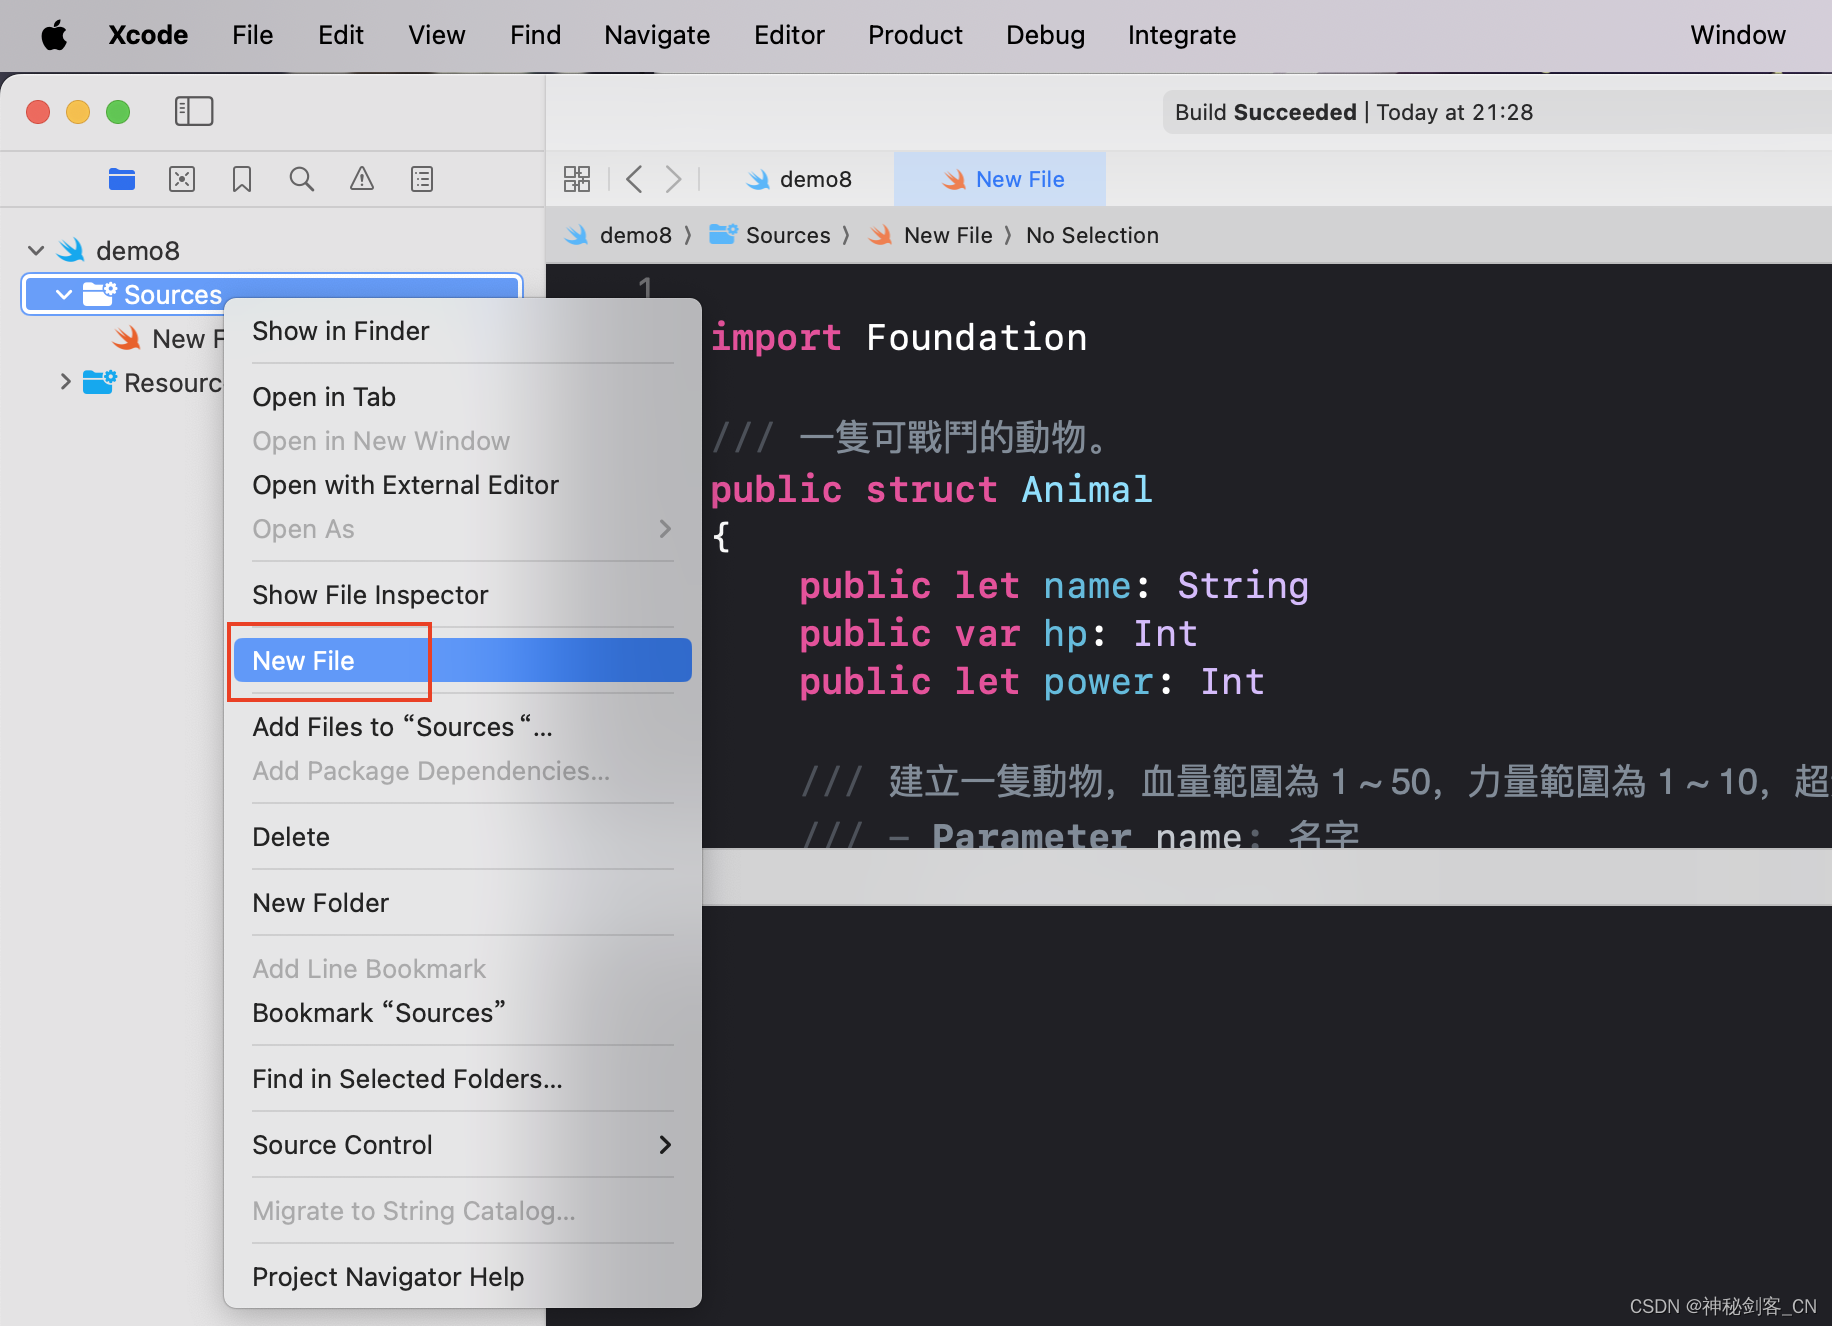Click the demo8 package icon in navigator
The image size is (1832, 1326).
[71, 250]
